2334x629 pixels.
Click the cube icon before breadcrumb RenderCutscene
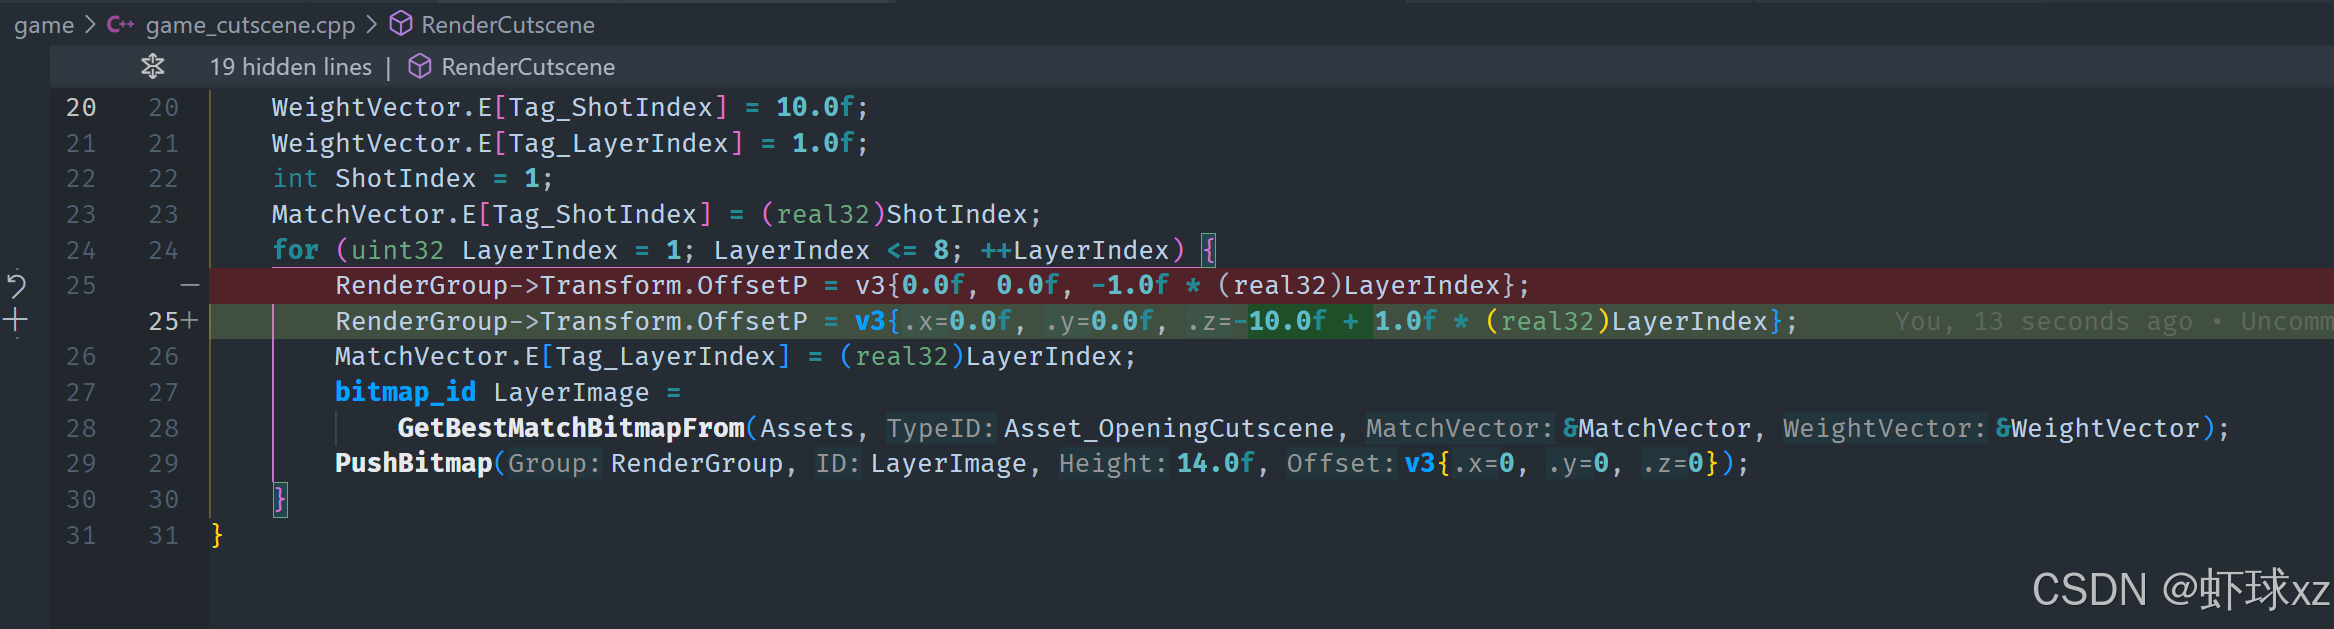(x=401, y=24)
